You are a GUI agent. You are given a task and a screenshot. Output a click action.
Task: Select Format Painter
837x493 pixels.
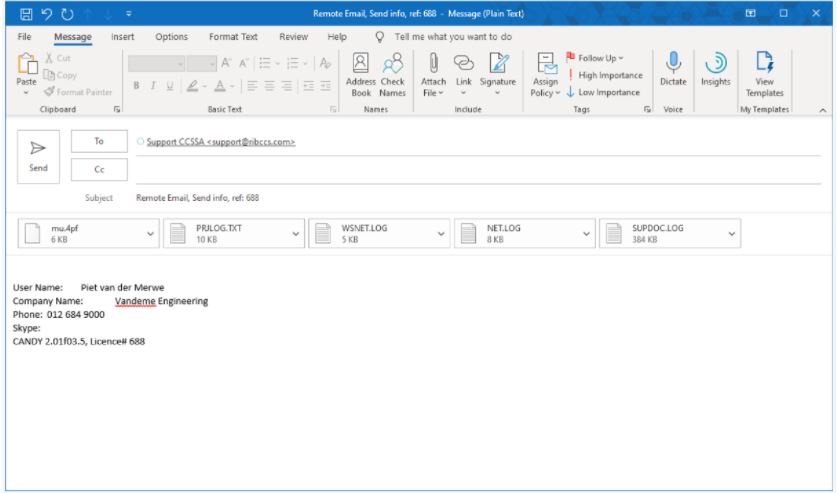point(78,92)
